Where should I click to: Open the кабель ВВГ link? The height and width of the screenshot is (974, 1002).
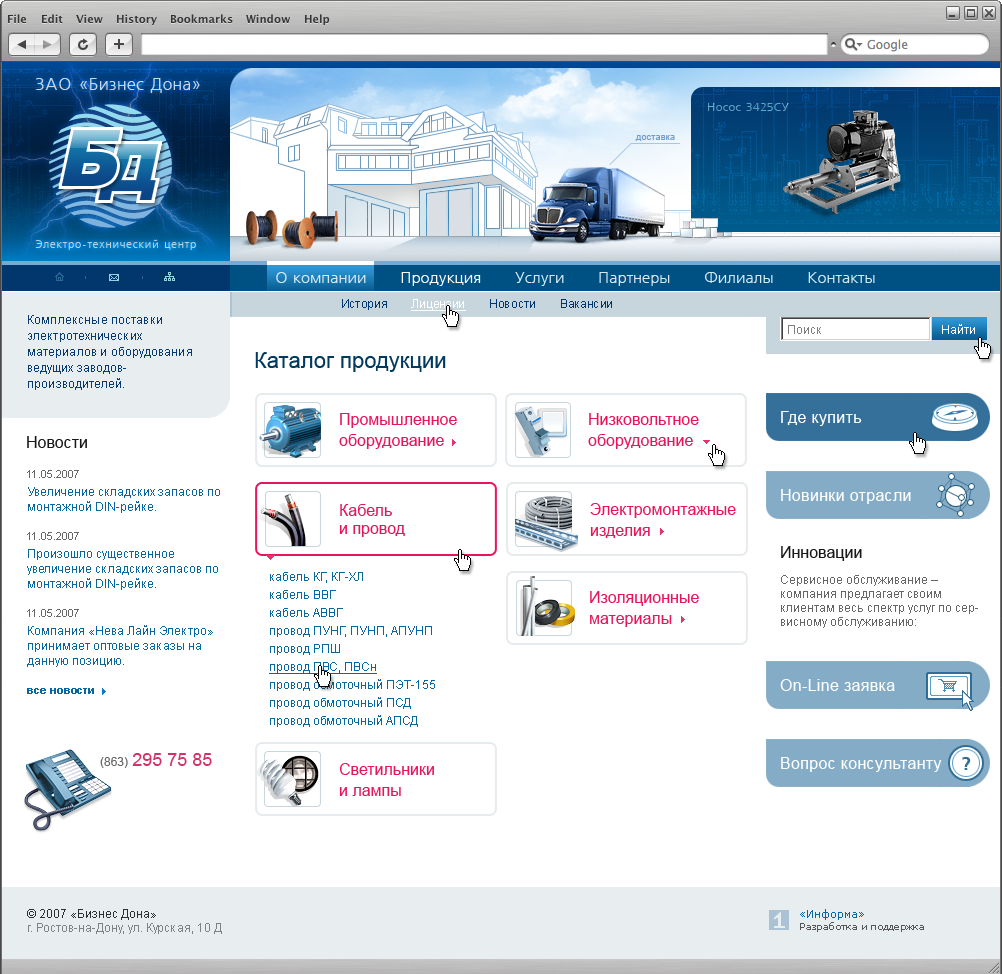click(302, 594)
